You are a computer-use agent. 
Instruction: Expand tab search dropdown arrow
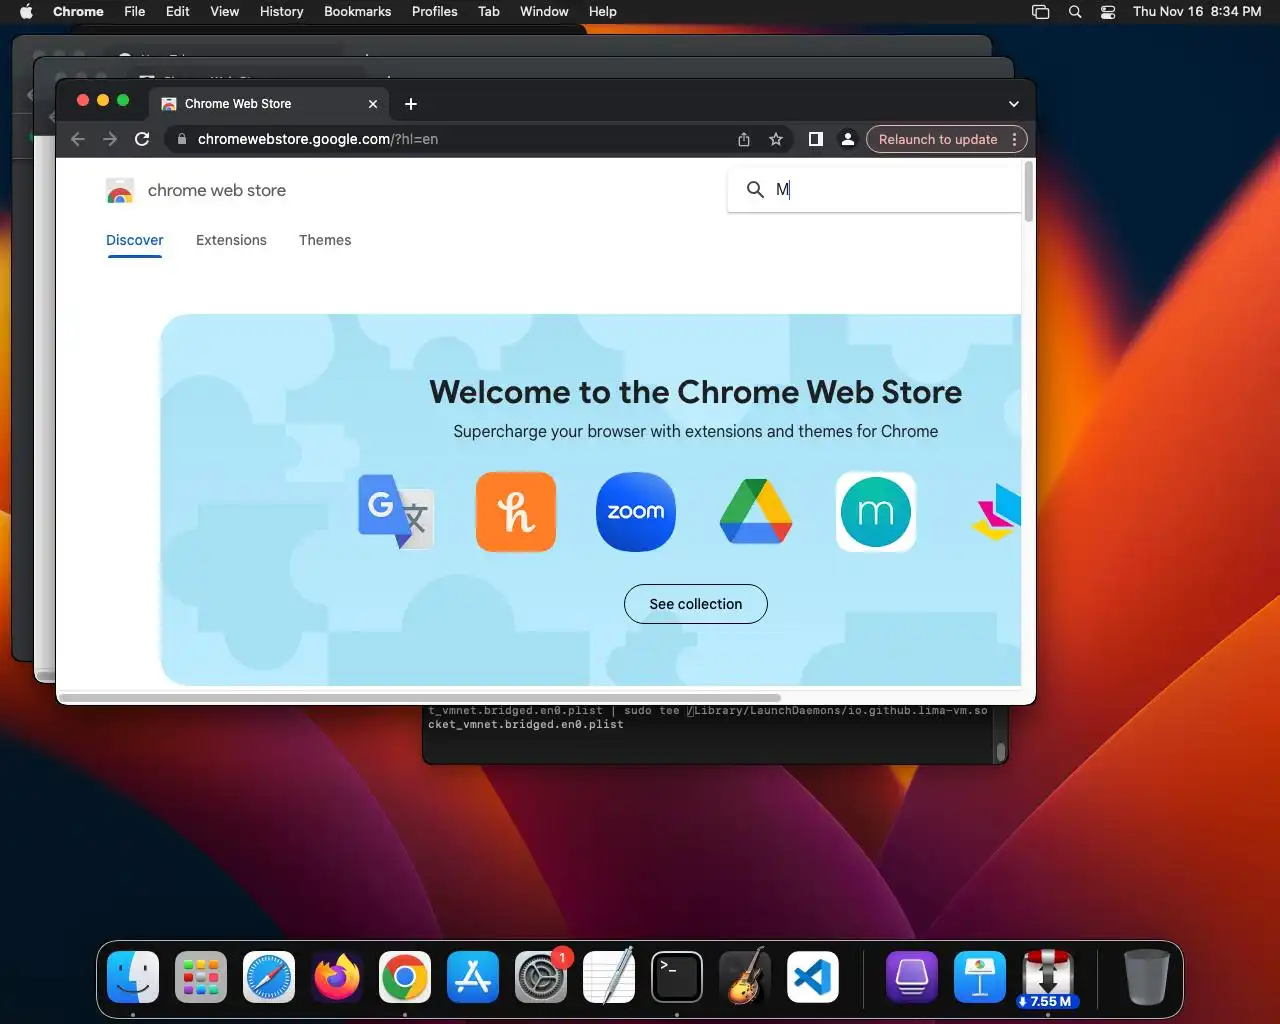pos(1014,104)
